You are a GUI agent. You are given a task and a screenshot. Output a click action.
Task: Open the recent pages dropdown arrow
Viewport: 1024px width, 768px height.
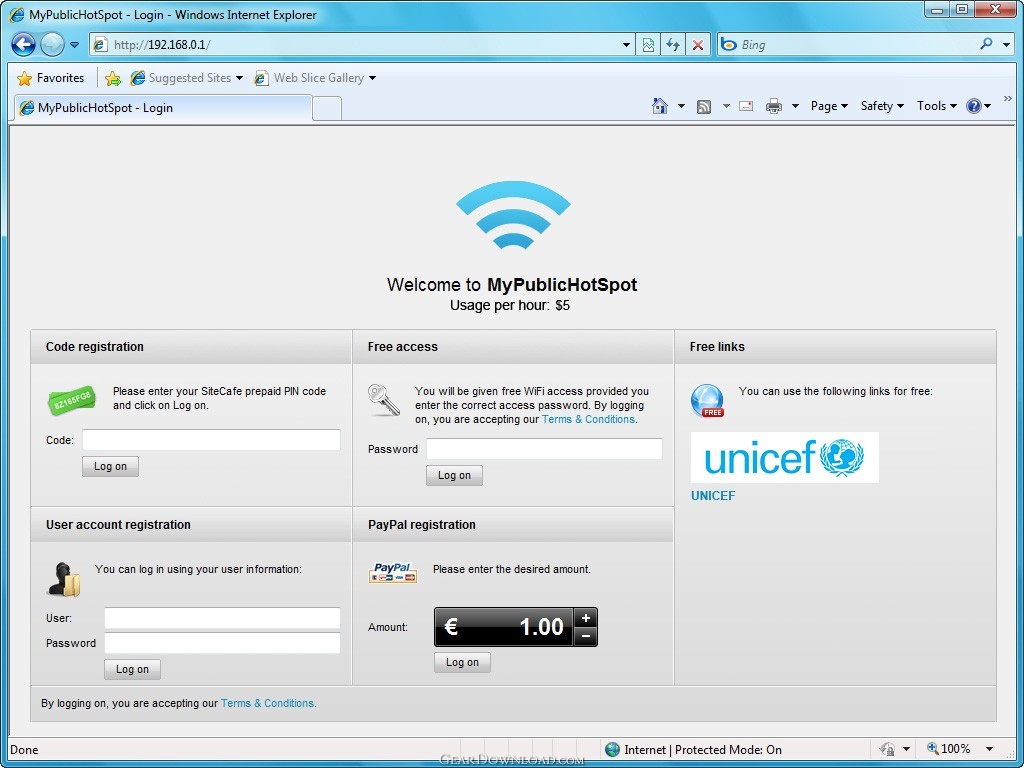(x=74, y=45)
